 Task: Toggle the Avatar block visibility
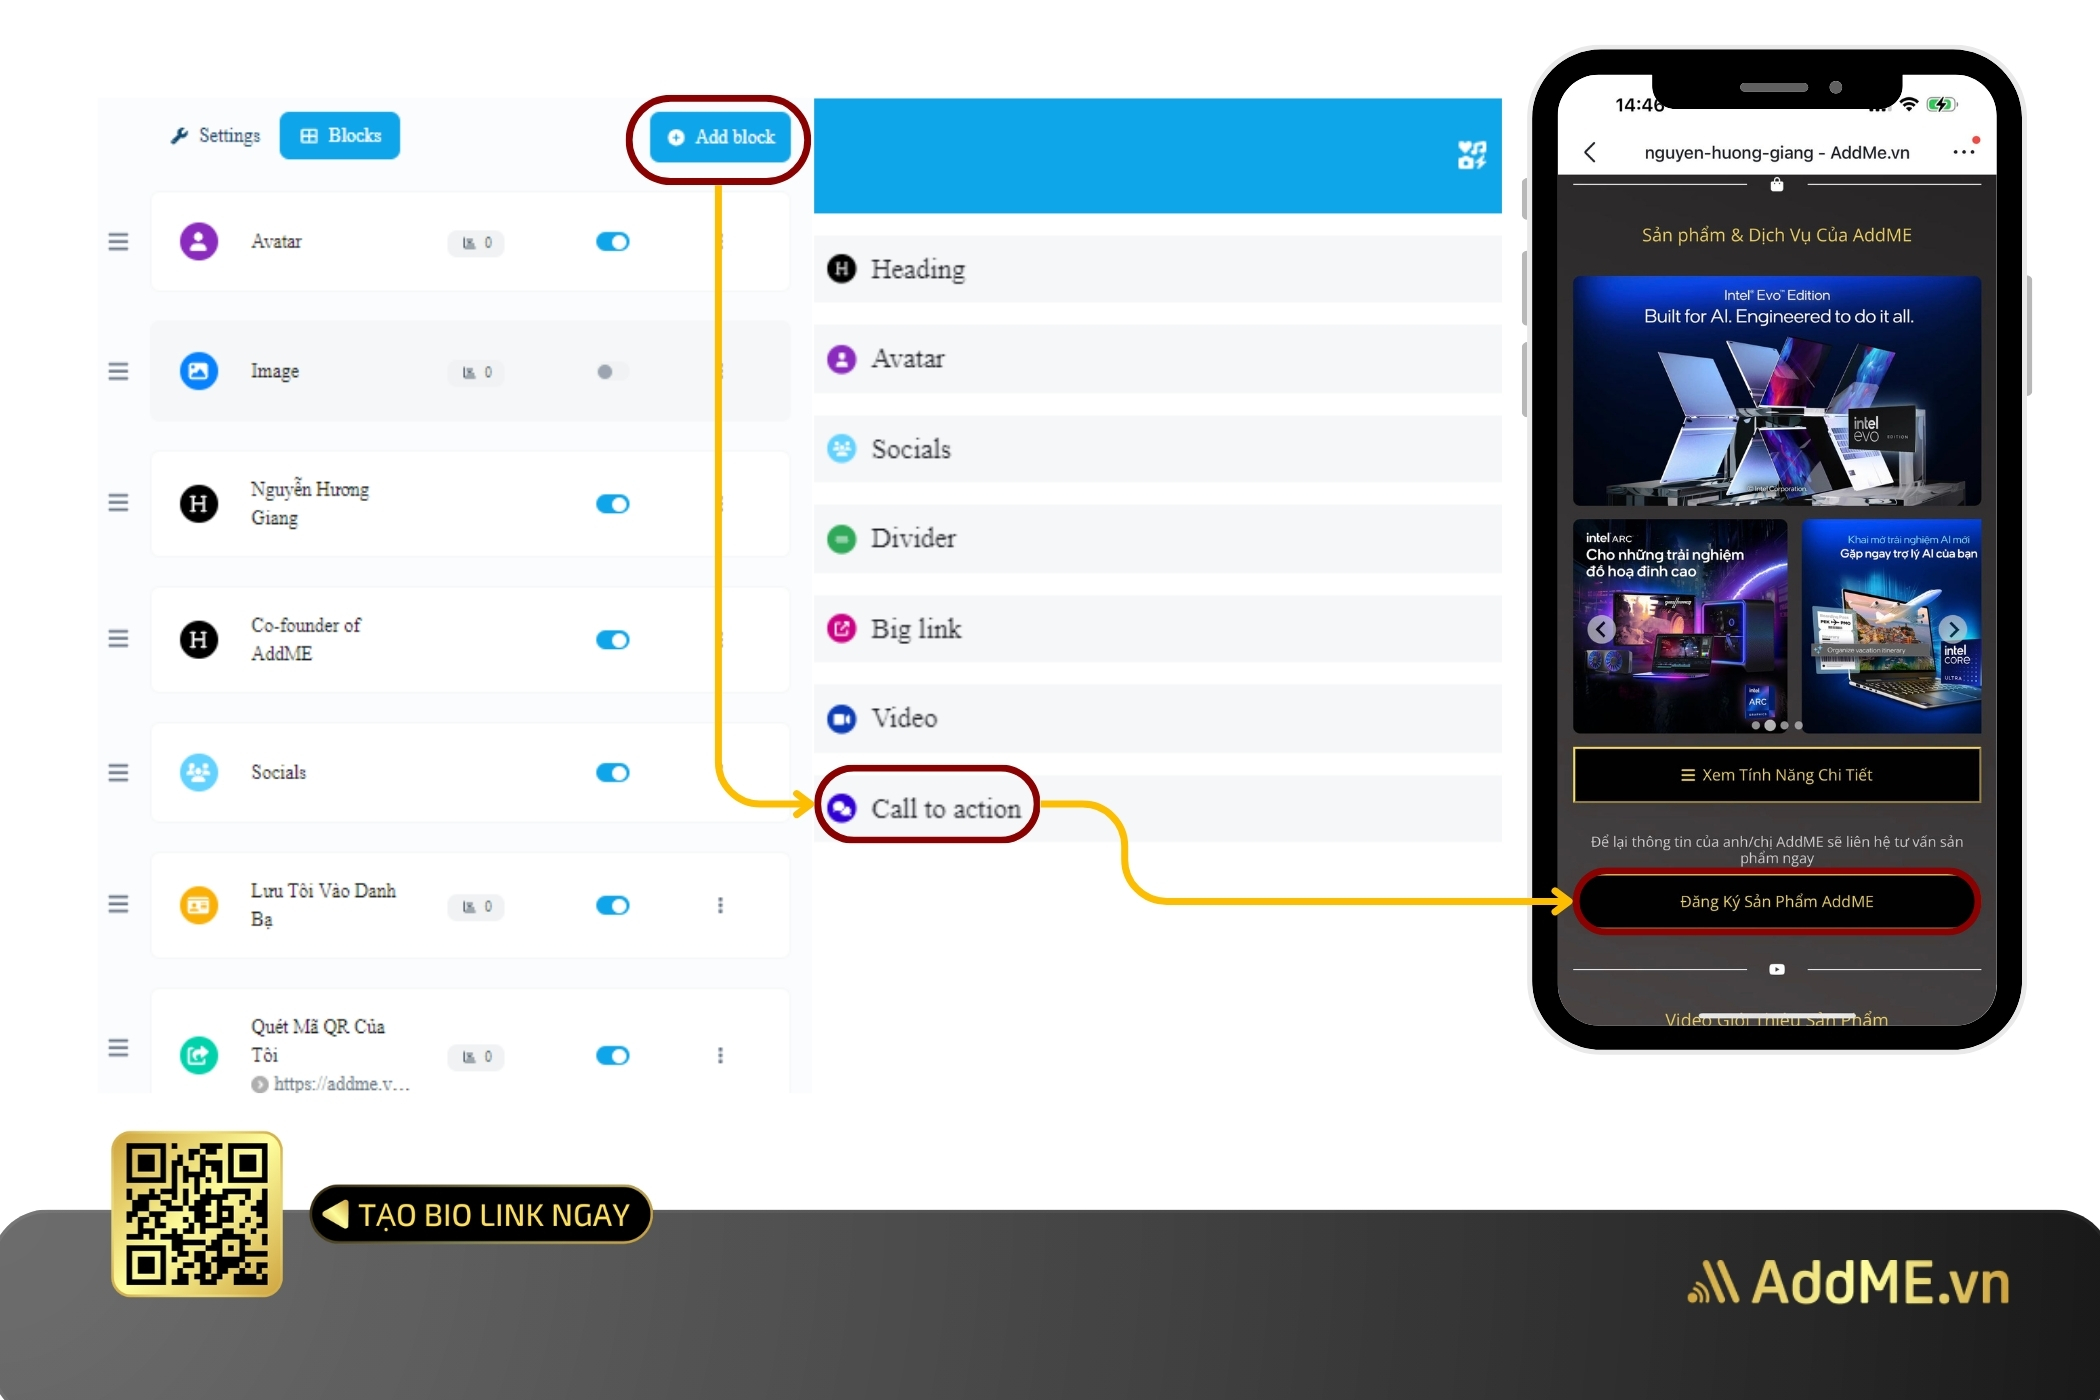coord(616,241)
